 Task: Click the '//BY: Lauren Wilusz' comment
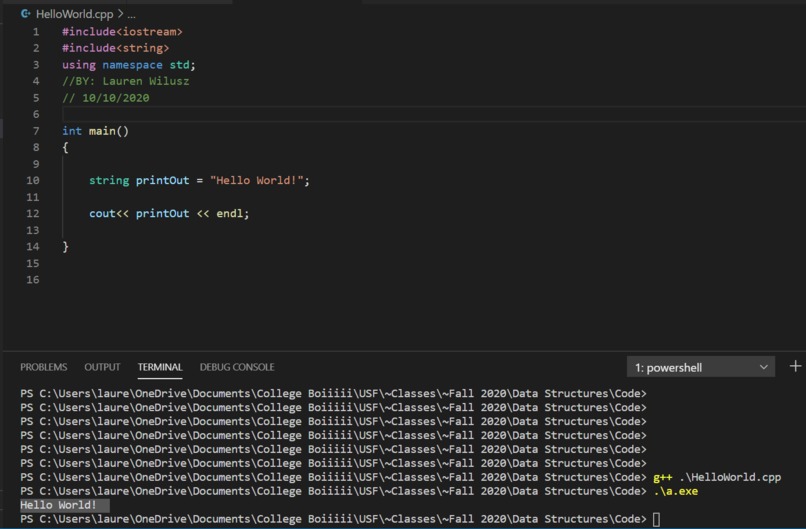point(126,81)
